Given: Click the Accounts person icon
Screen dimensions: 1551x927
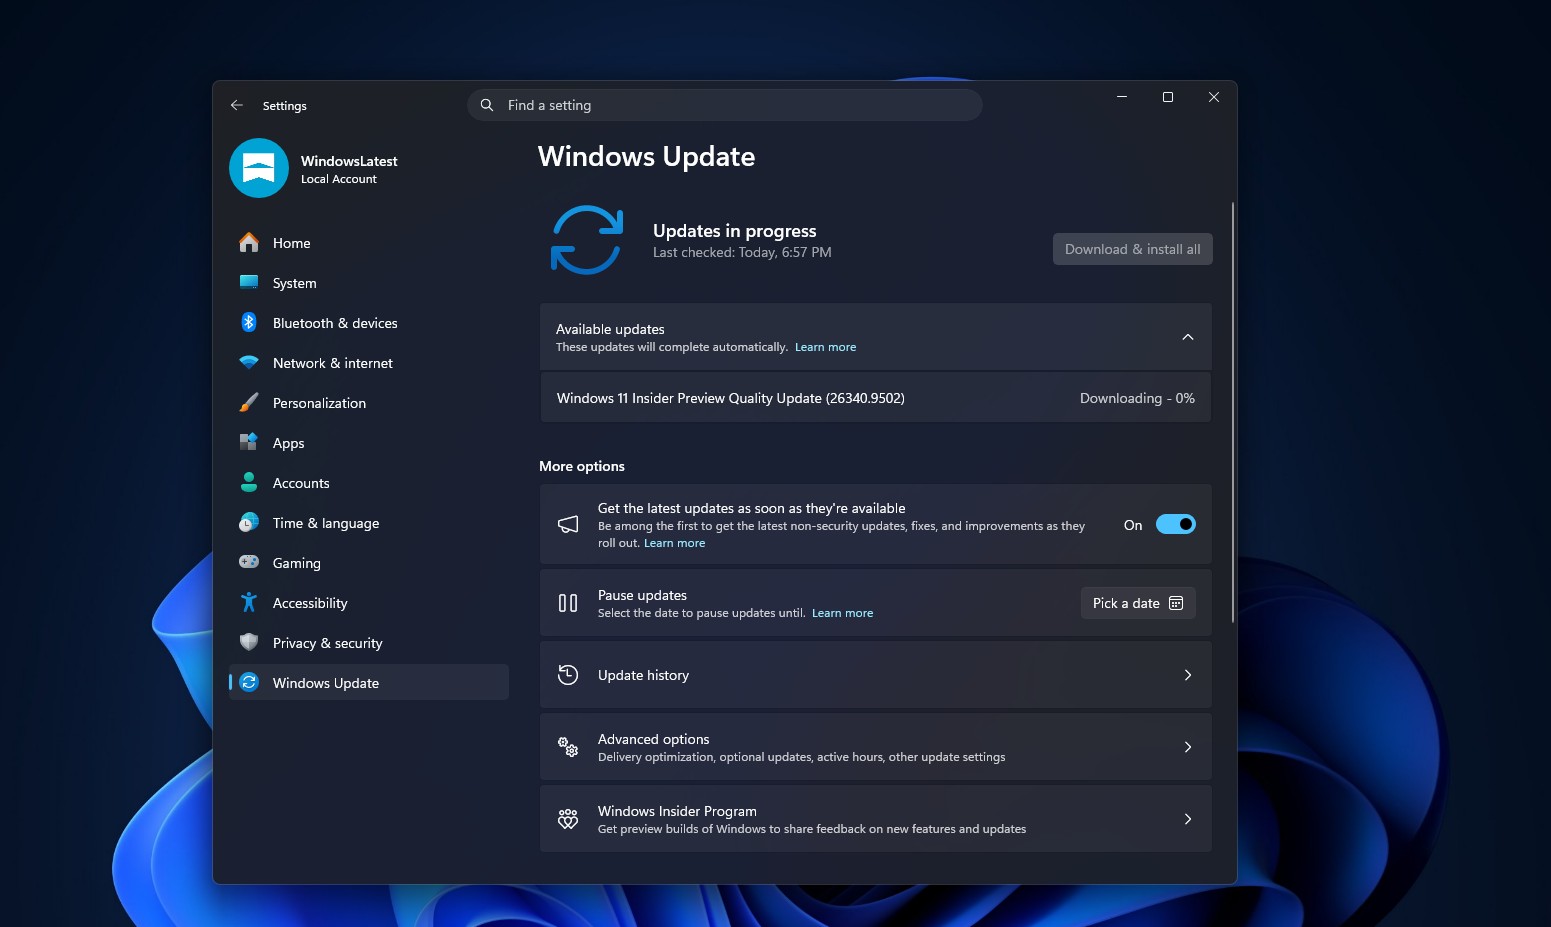Looking at the screenshot, I should tap(249, 483).
